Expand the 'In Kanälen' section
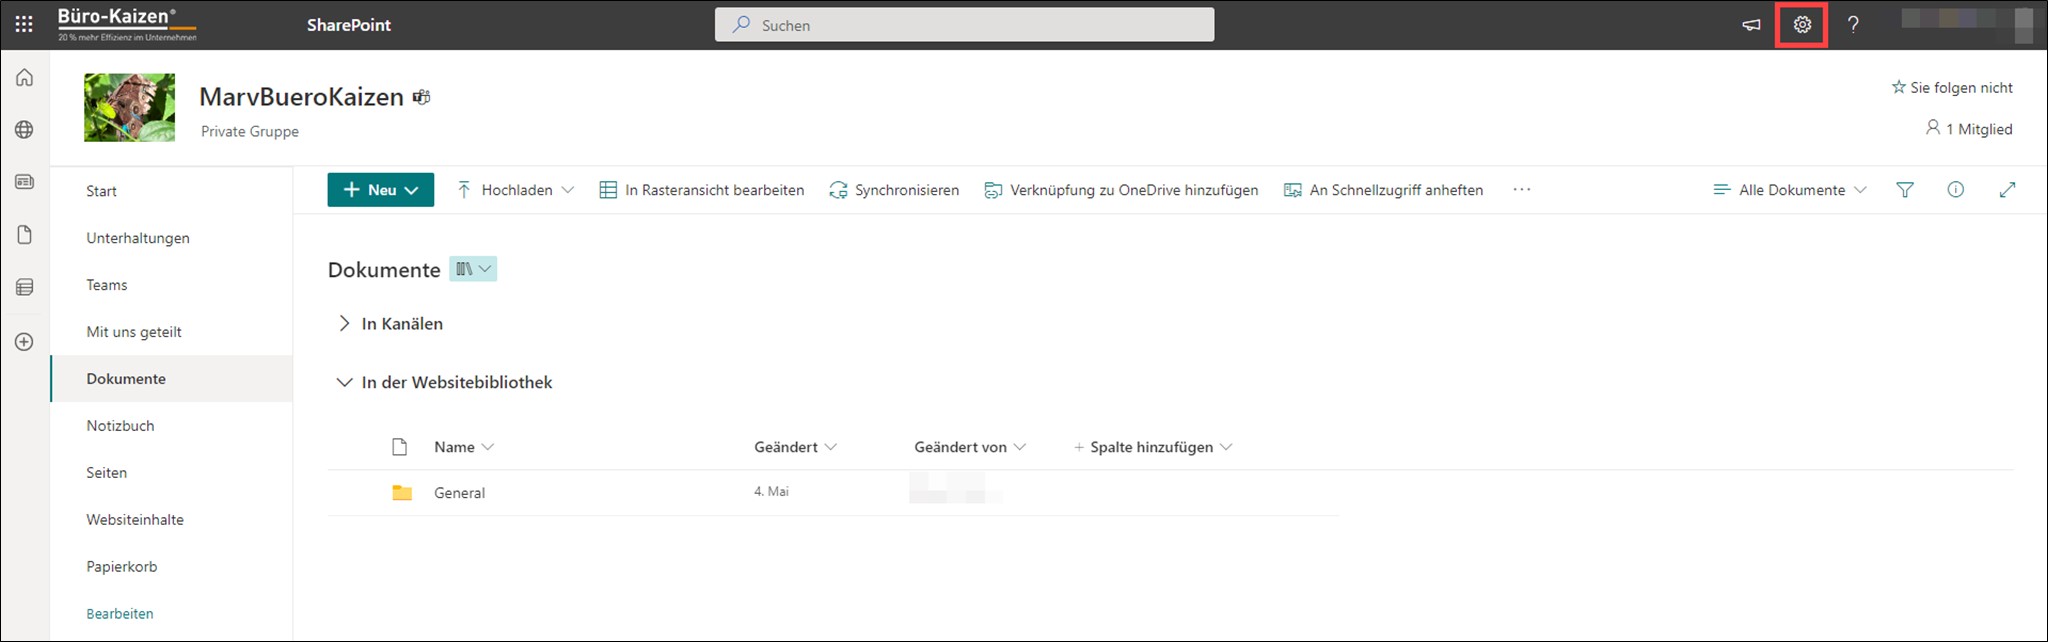Image resolution: width=2048 pixels, height=642 pixels. [x=390, y=324]
